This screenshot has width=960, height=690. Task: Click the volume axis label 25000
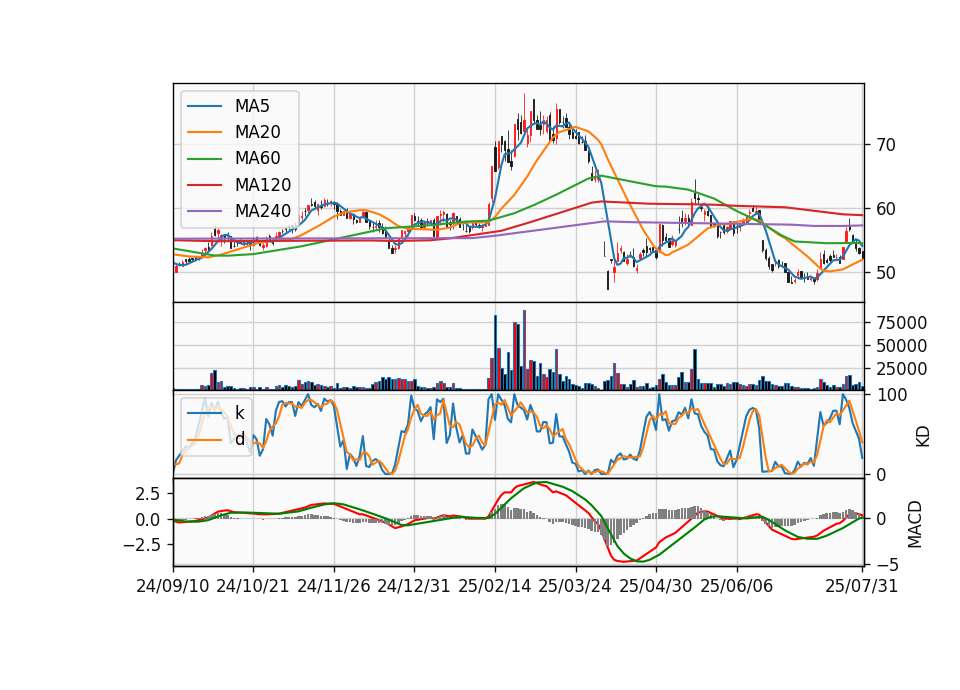click(x=902, y=369)
